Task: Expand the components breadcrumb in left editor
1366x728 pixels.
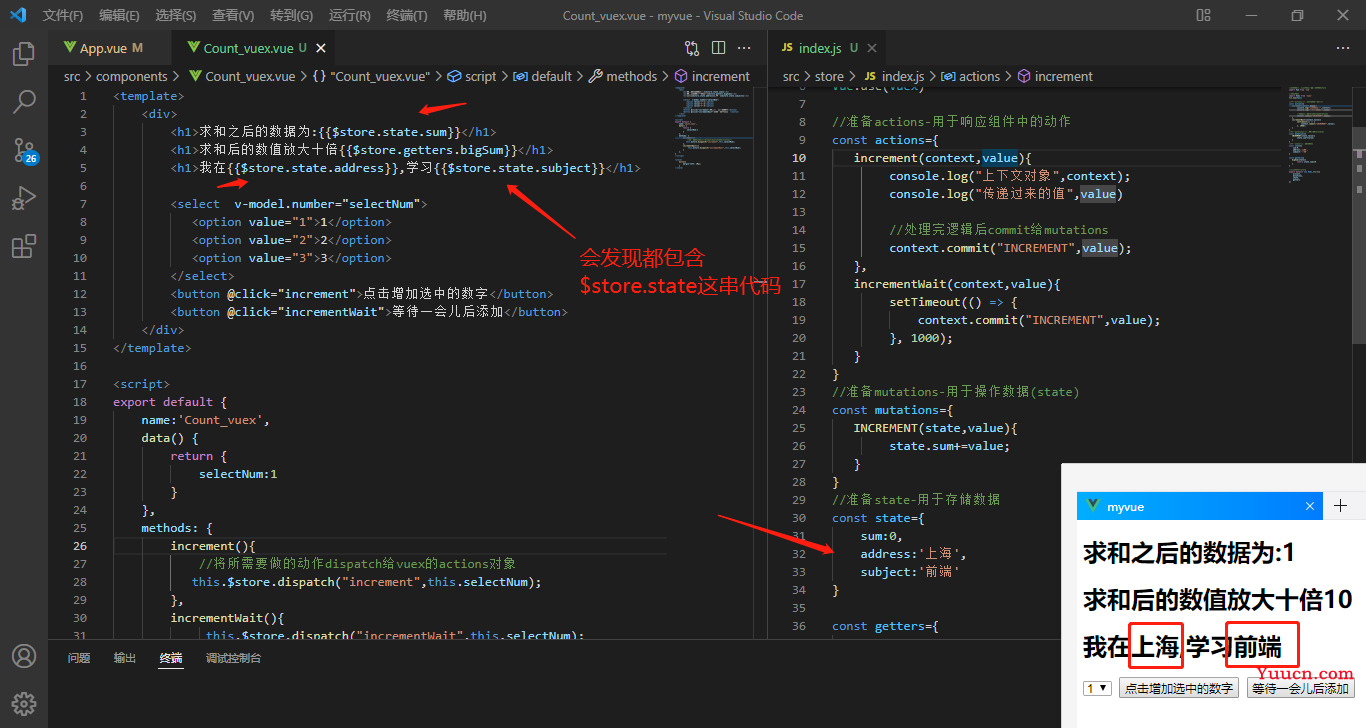Action: click(132, 76)
